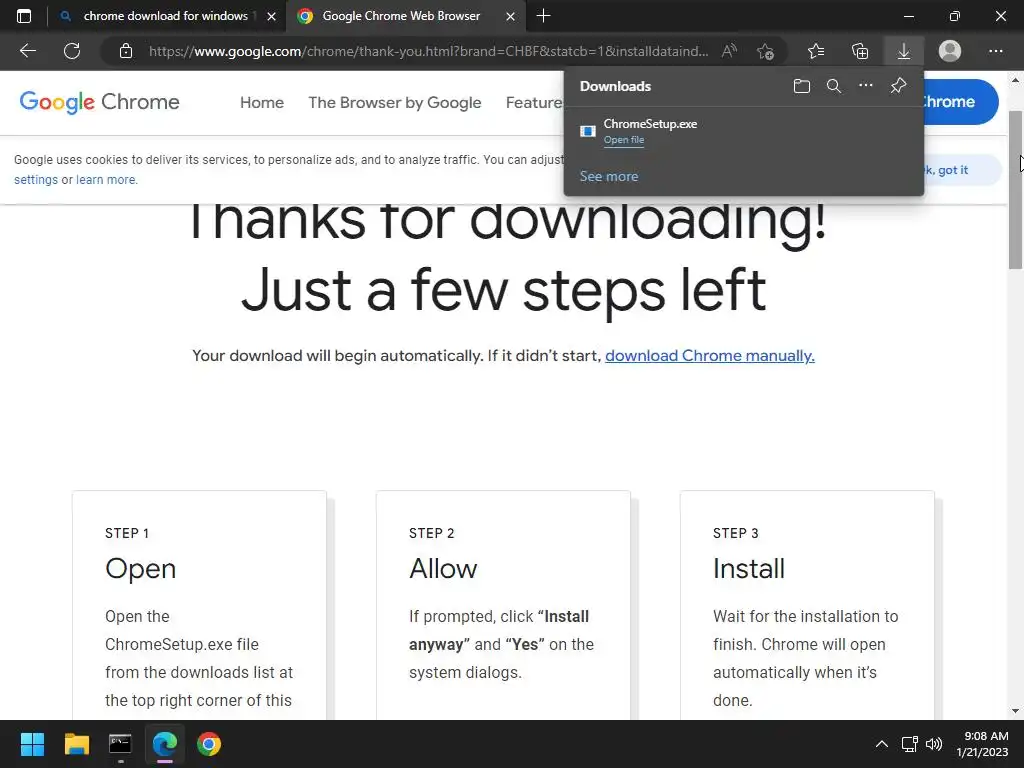Image resolution: width=1024 pixels, height=768 pixels.
Task: Click the scrollbar down arrow
Action: (1015, 711)
